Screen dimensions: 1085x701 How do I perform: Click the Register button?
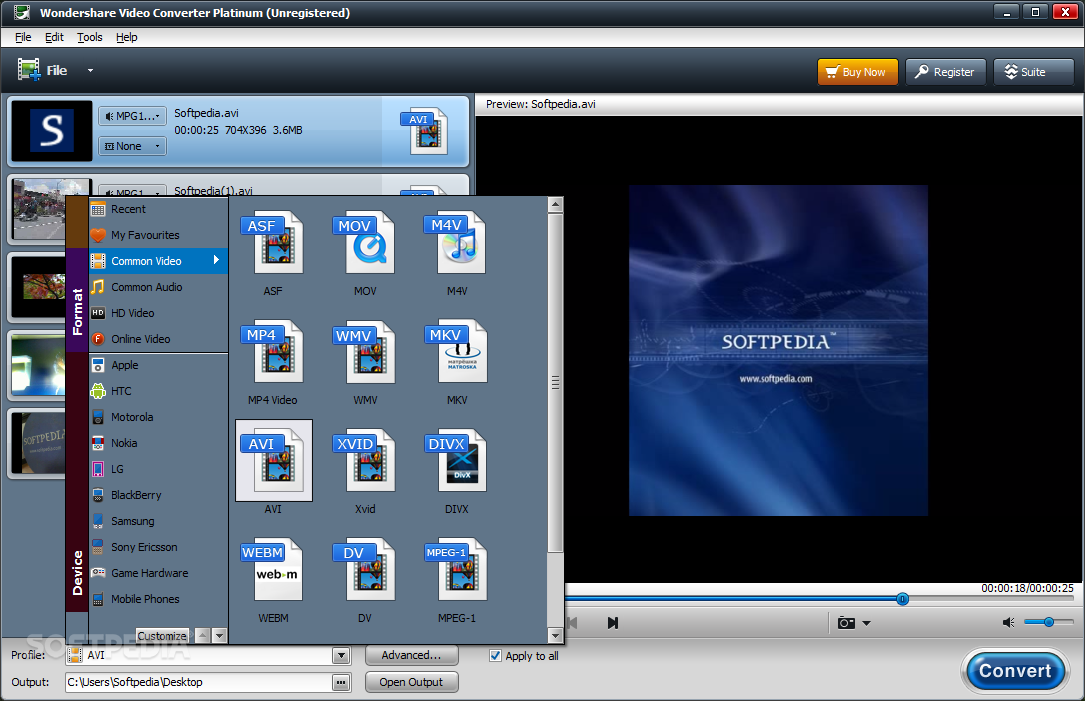[x=945, y=72]
